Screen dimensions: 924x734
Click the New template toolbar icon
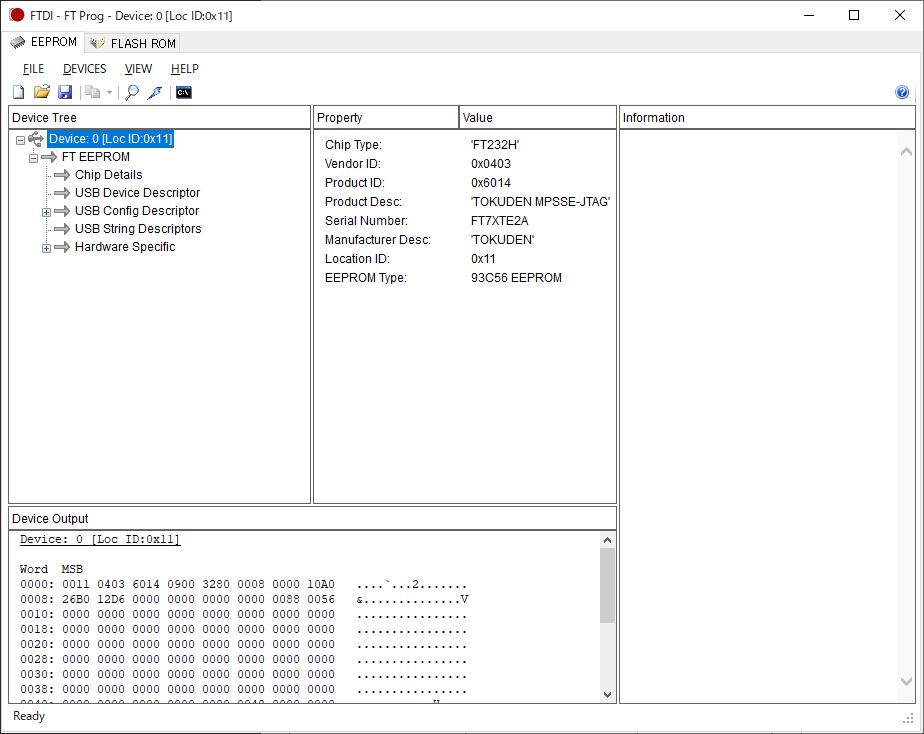click(18, 93)
